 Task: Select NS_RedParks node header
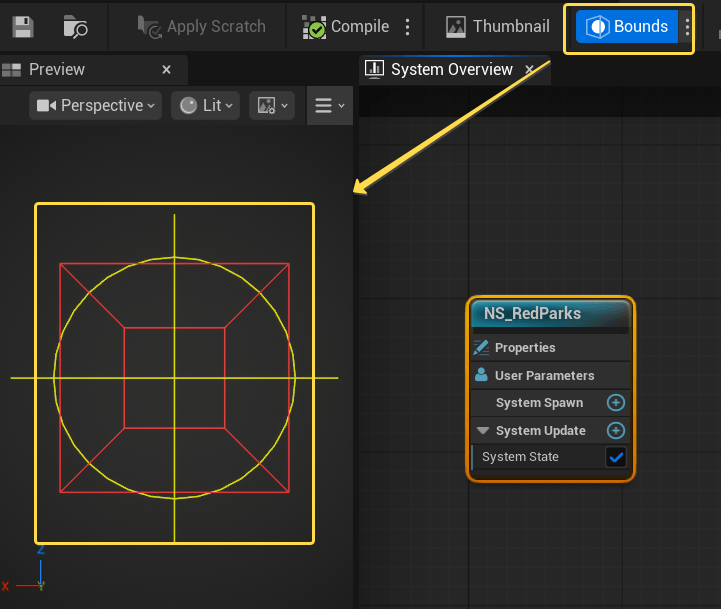pos(550,314)
